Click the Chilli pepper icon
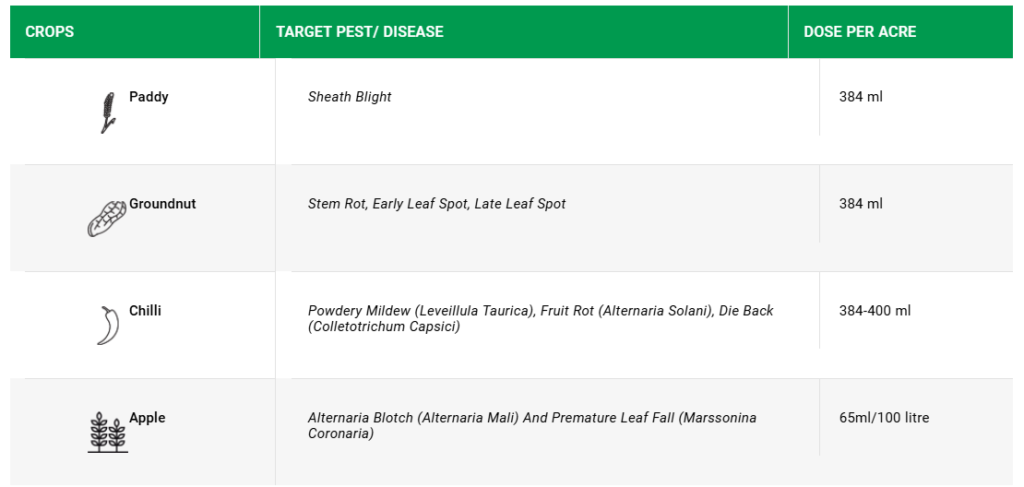Viewport: 1024px width, 487px height. pos(108,325)
